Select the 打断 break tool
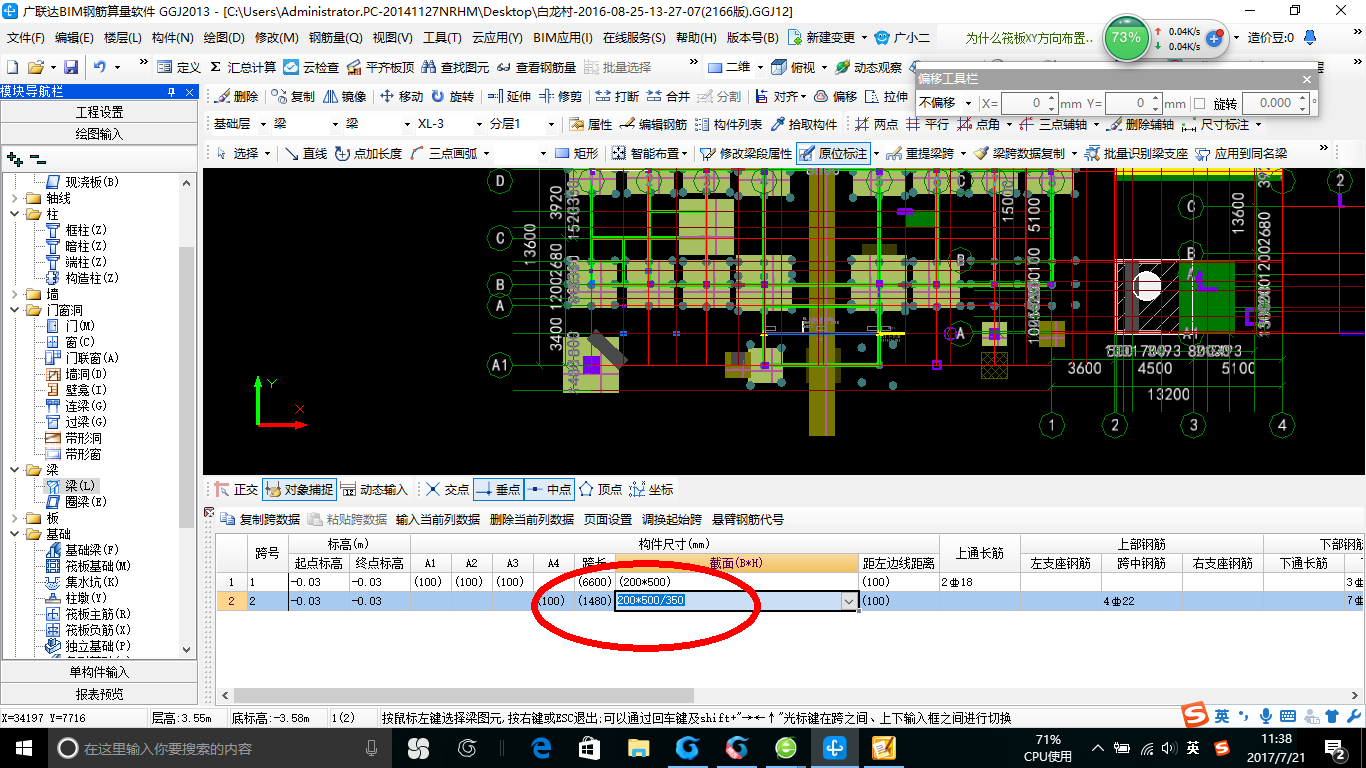The image size is (1366, 768). click(x=617, y=97)
